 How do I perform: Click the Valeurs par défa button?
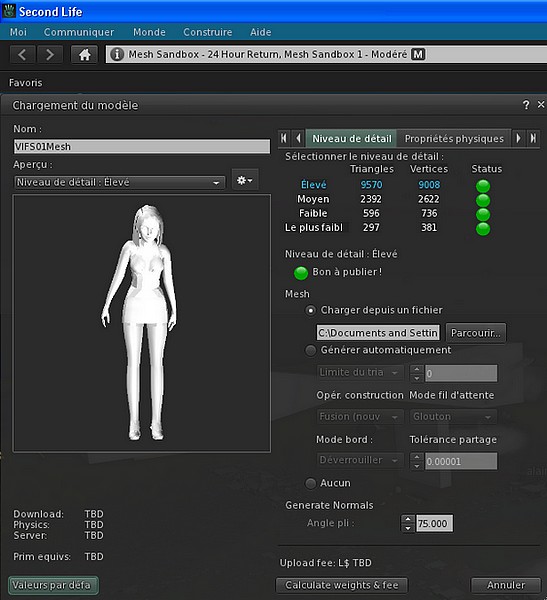(x=53, y=585)
